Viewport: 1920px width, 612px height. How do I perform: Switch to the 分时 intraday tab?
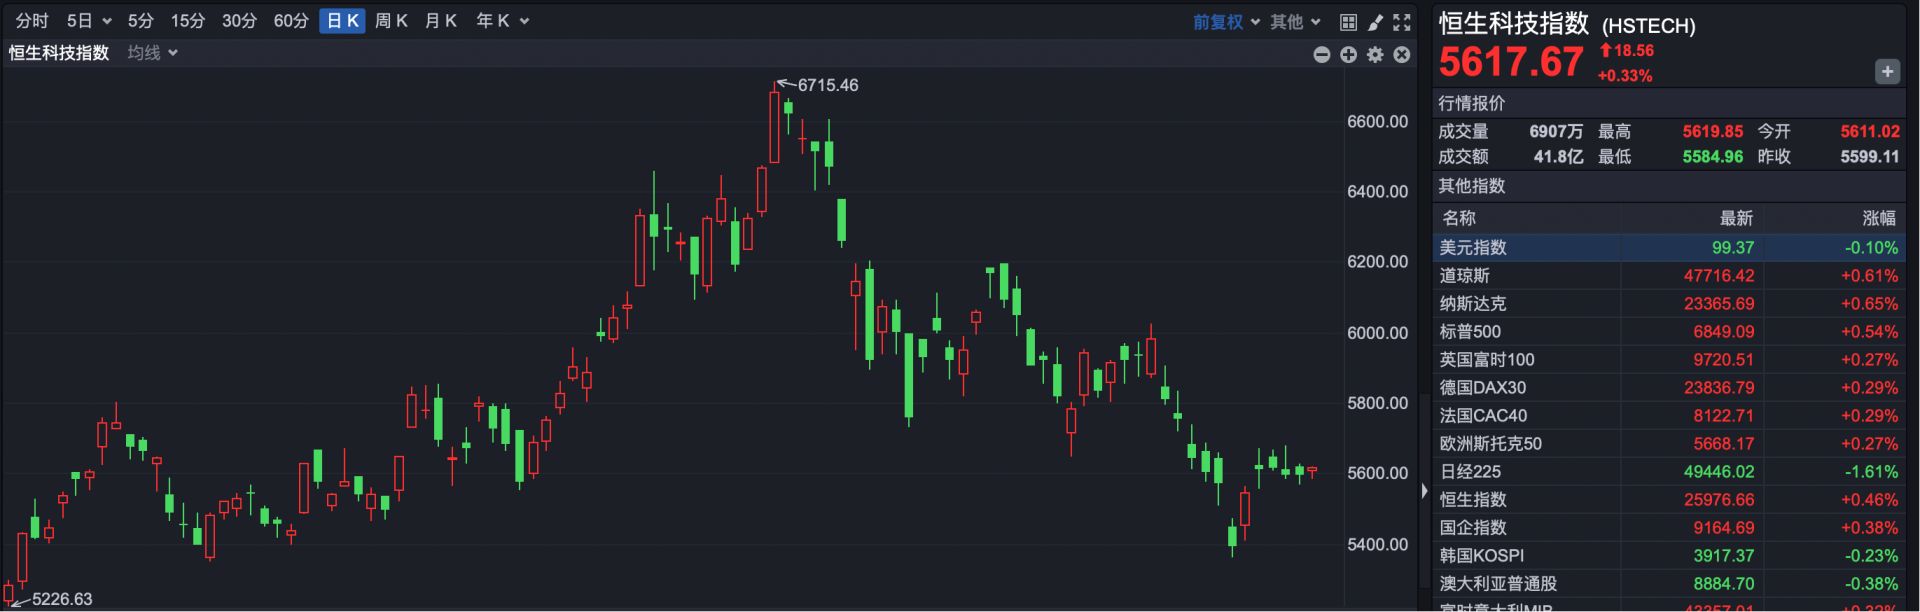pyautogui.click(x=32, y=21)
